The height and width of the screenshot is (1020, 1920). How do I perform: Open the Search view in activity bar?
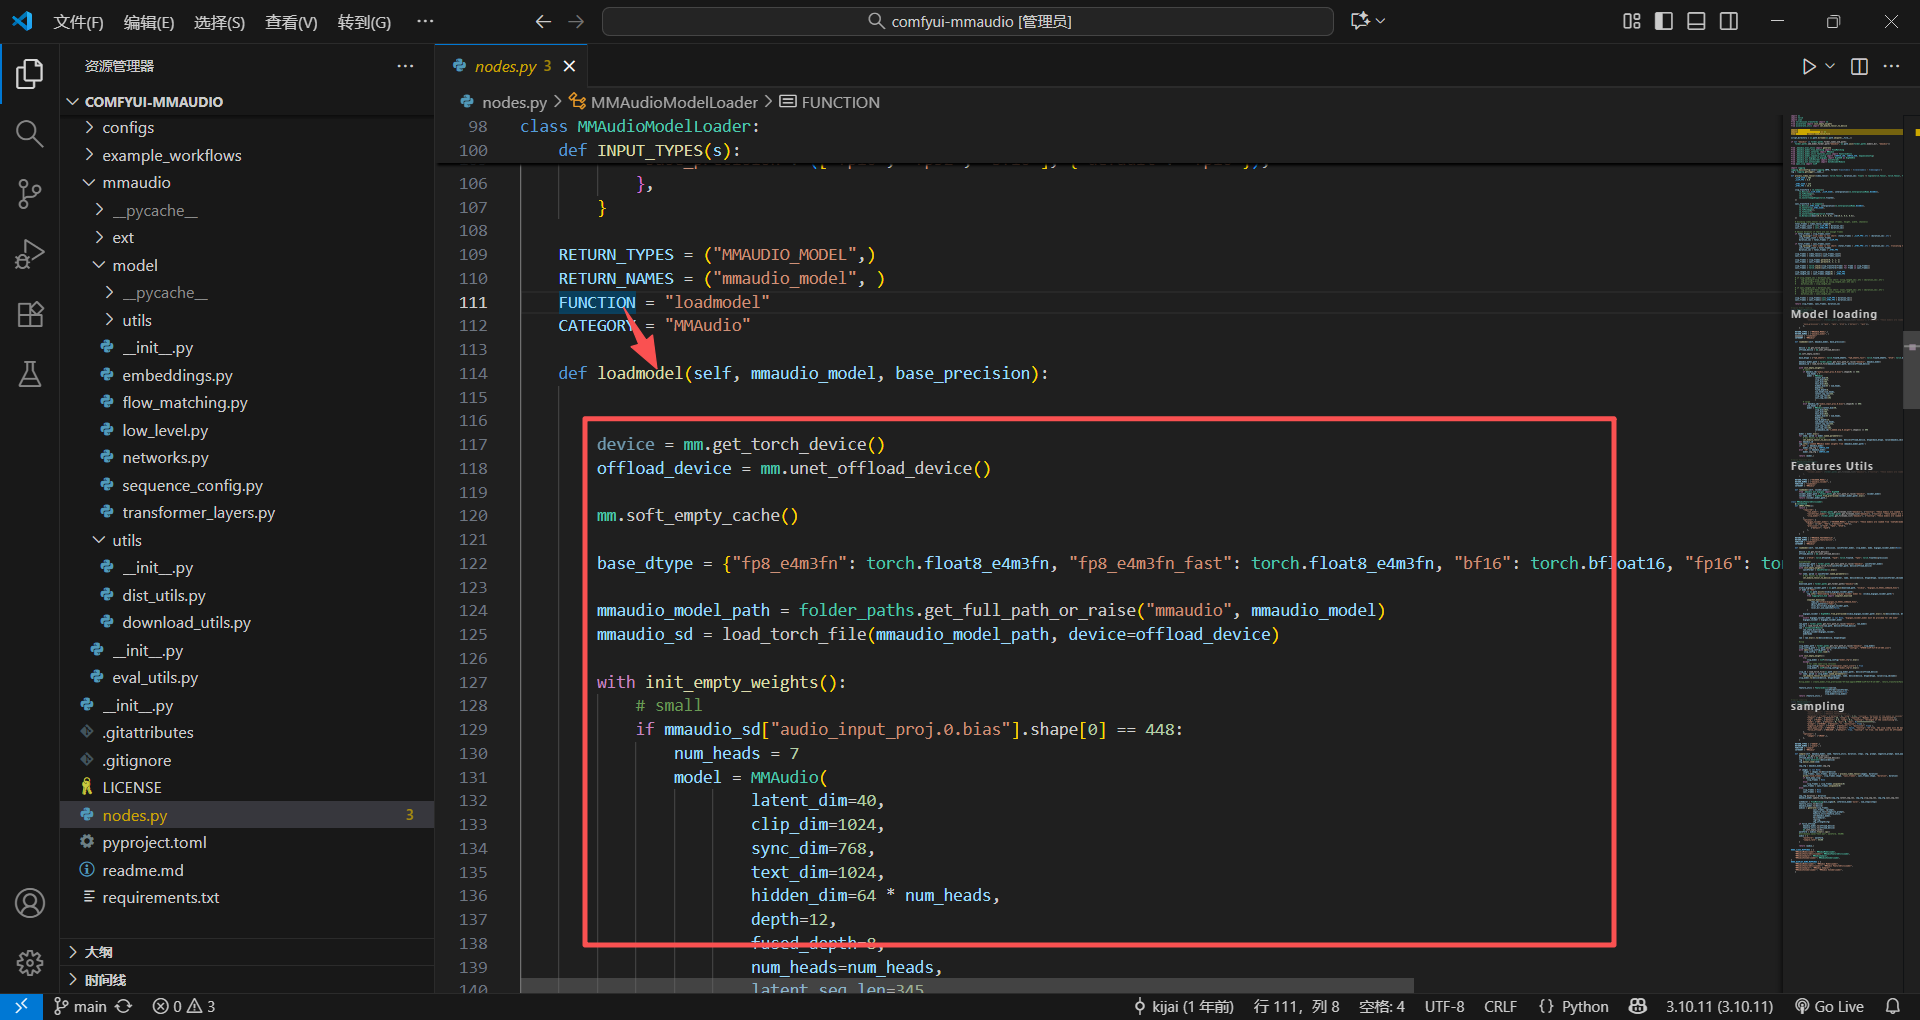click(30, 134)
